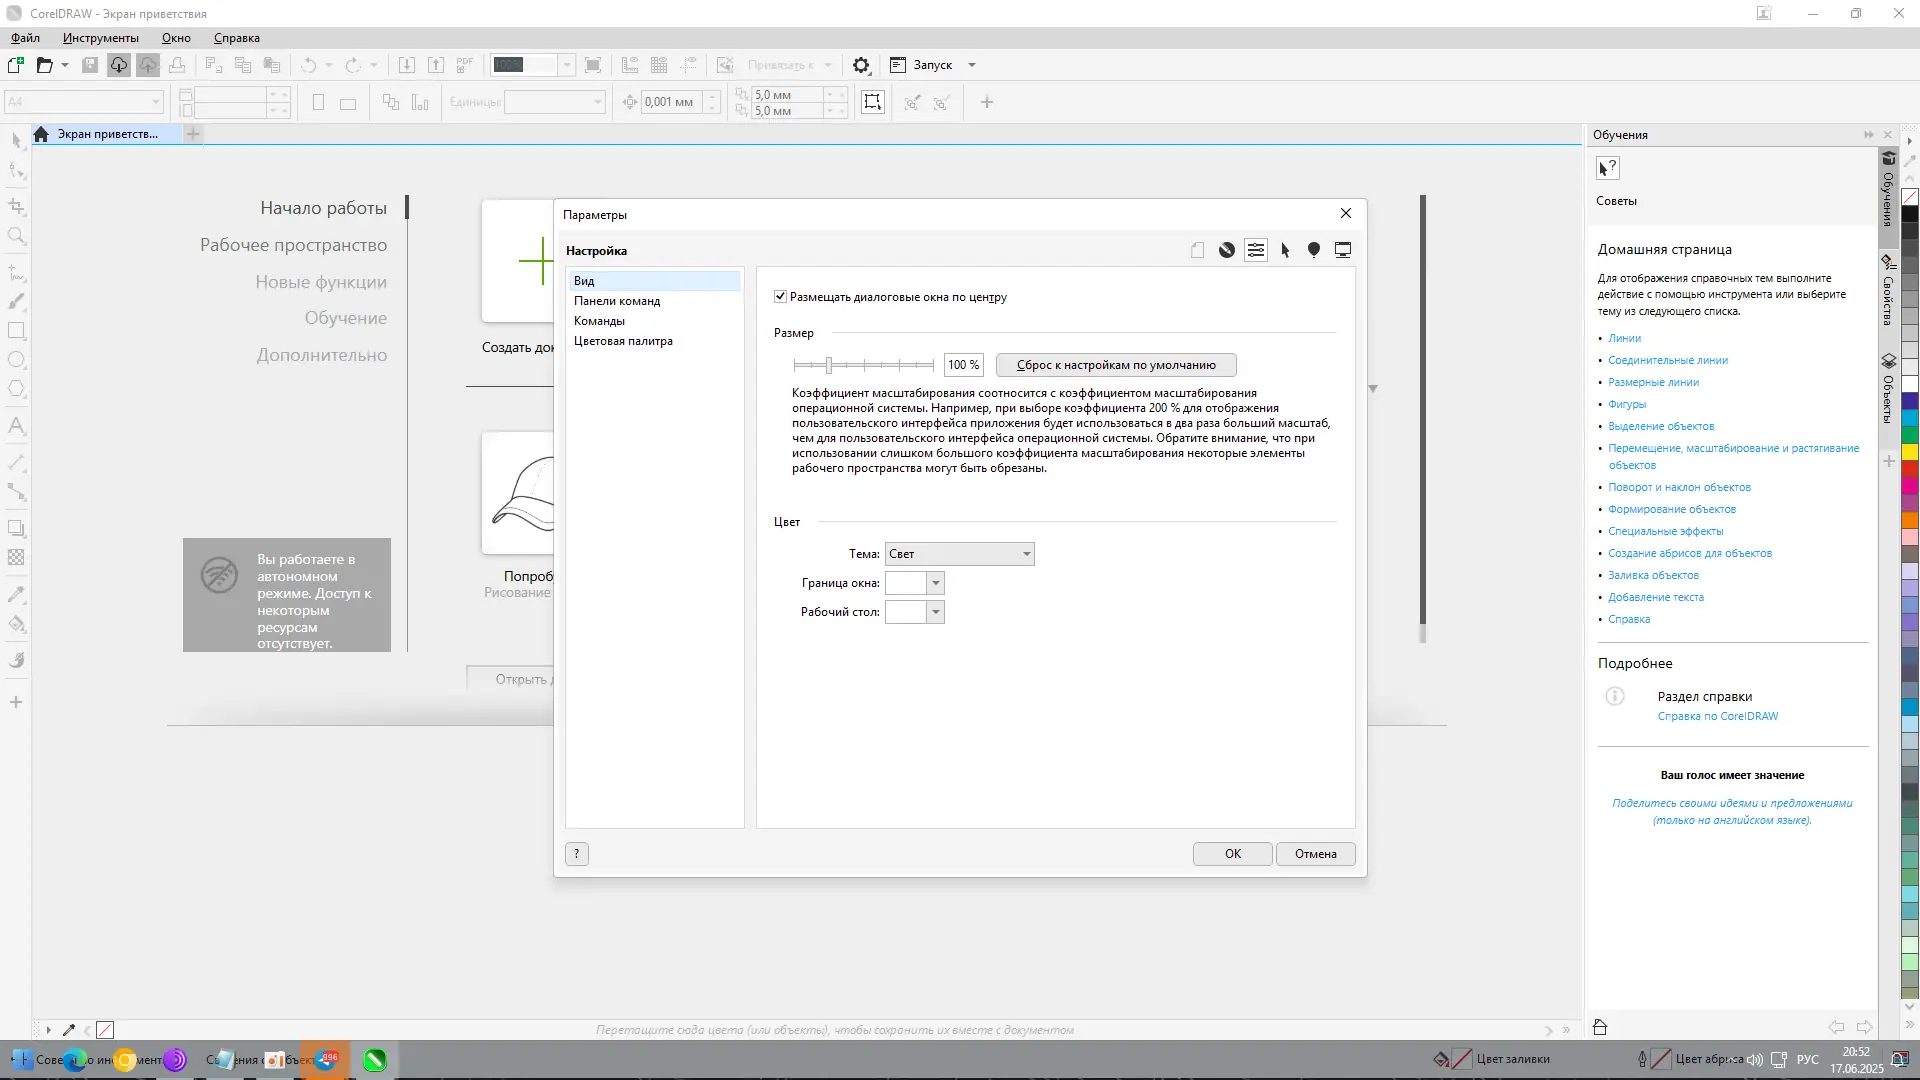This screenshot has height=1080, width=1920.
Task: Select the Text tool in the toolbox
Action: 16,427
